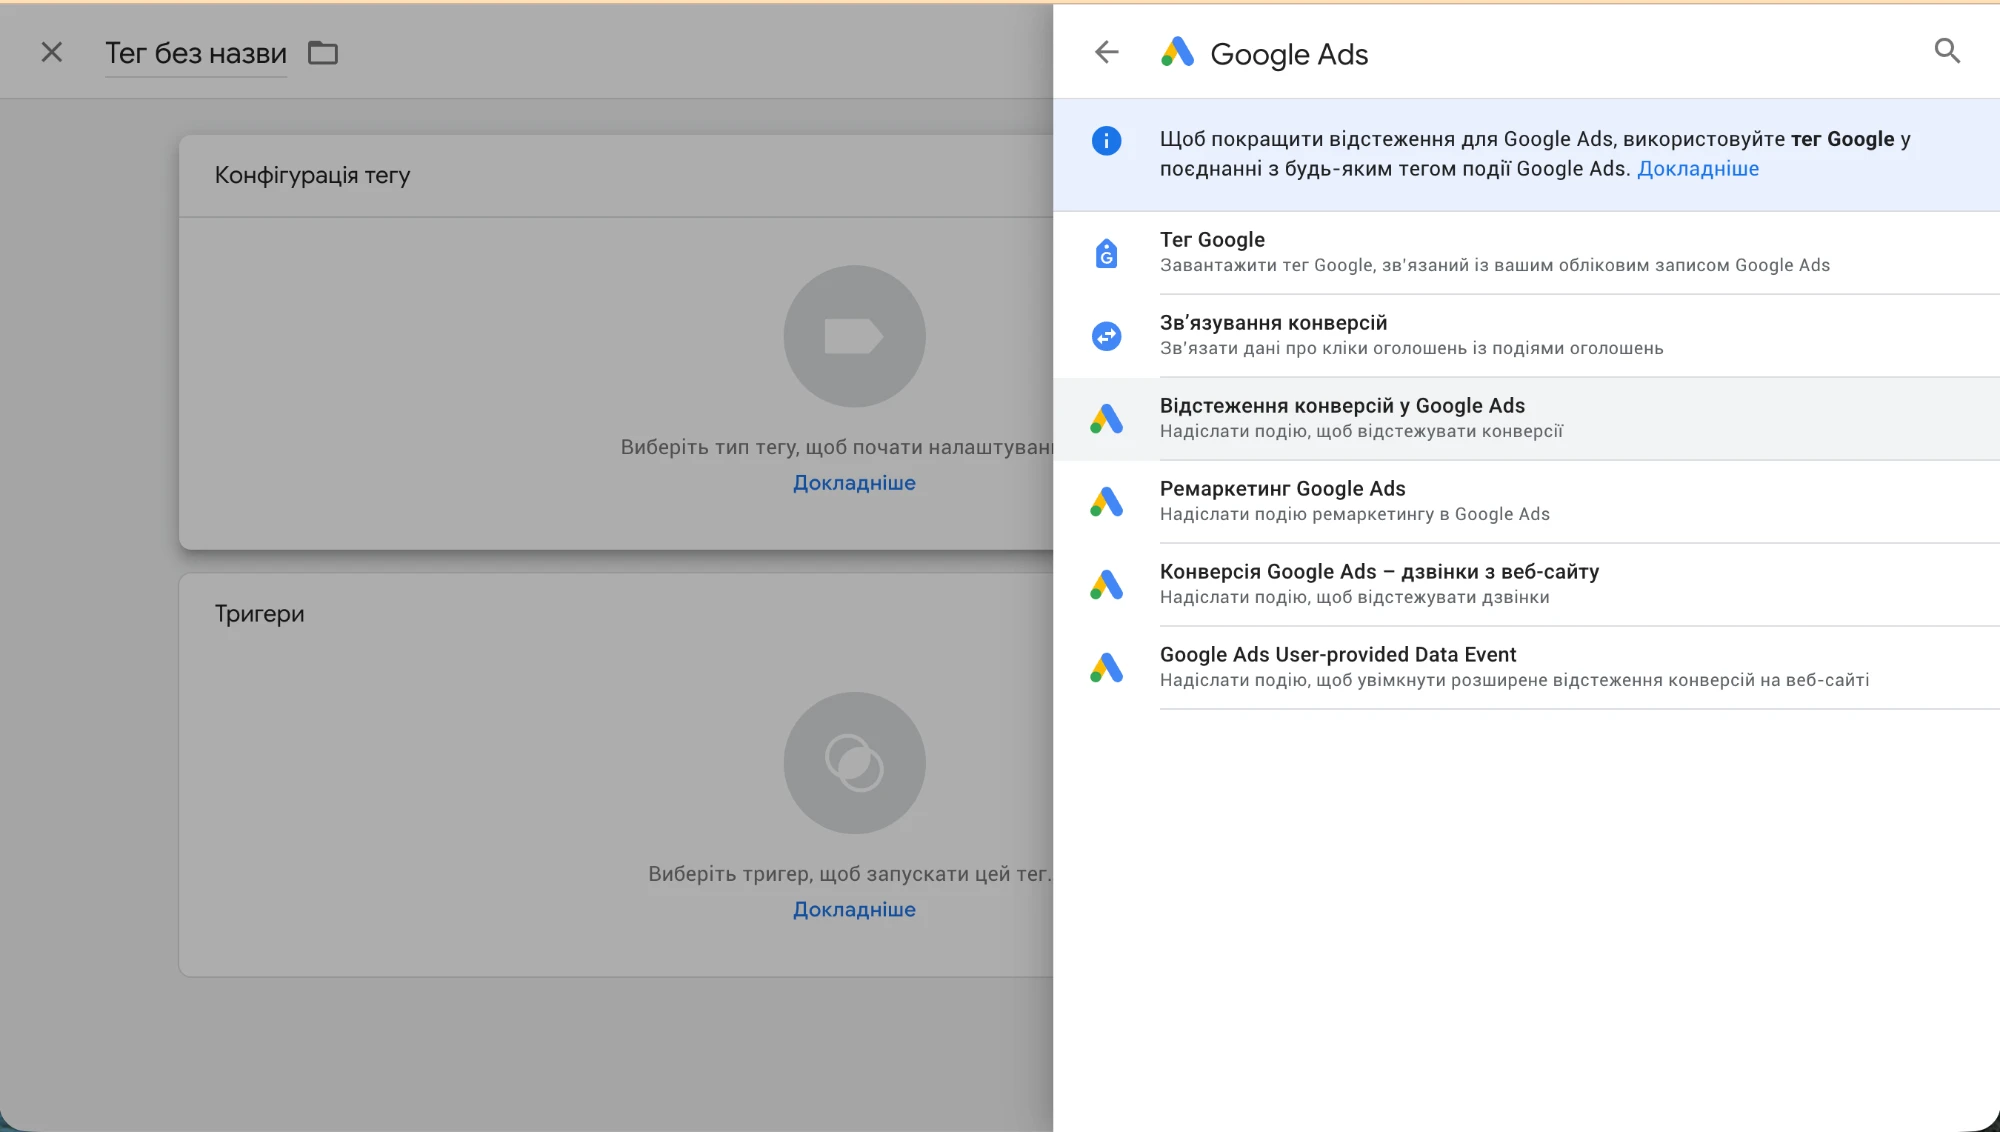Click the Google Ads logo in the panel header

click(x=1177, y=52)
